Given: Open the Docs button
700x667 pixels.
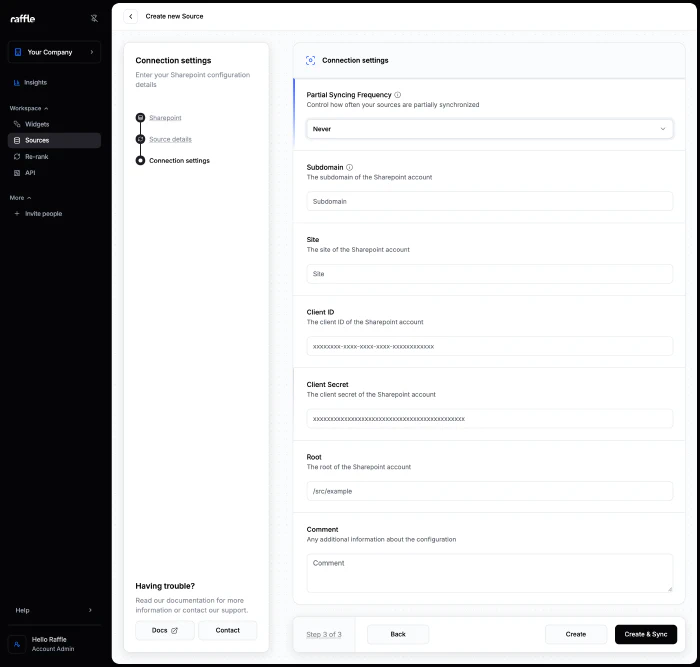Looking at the screenshot, I should 165,630.
